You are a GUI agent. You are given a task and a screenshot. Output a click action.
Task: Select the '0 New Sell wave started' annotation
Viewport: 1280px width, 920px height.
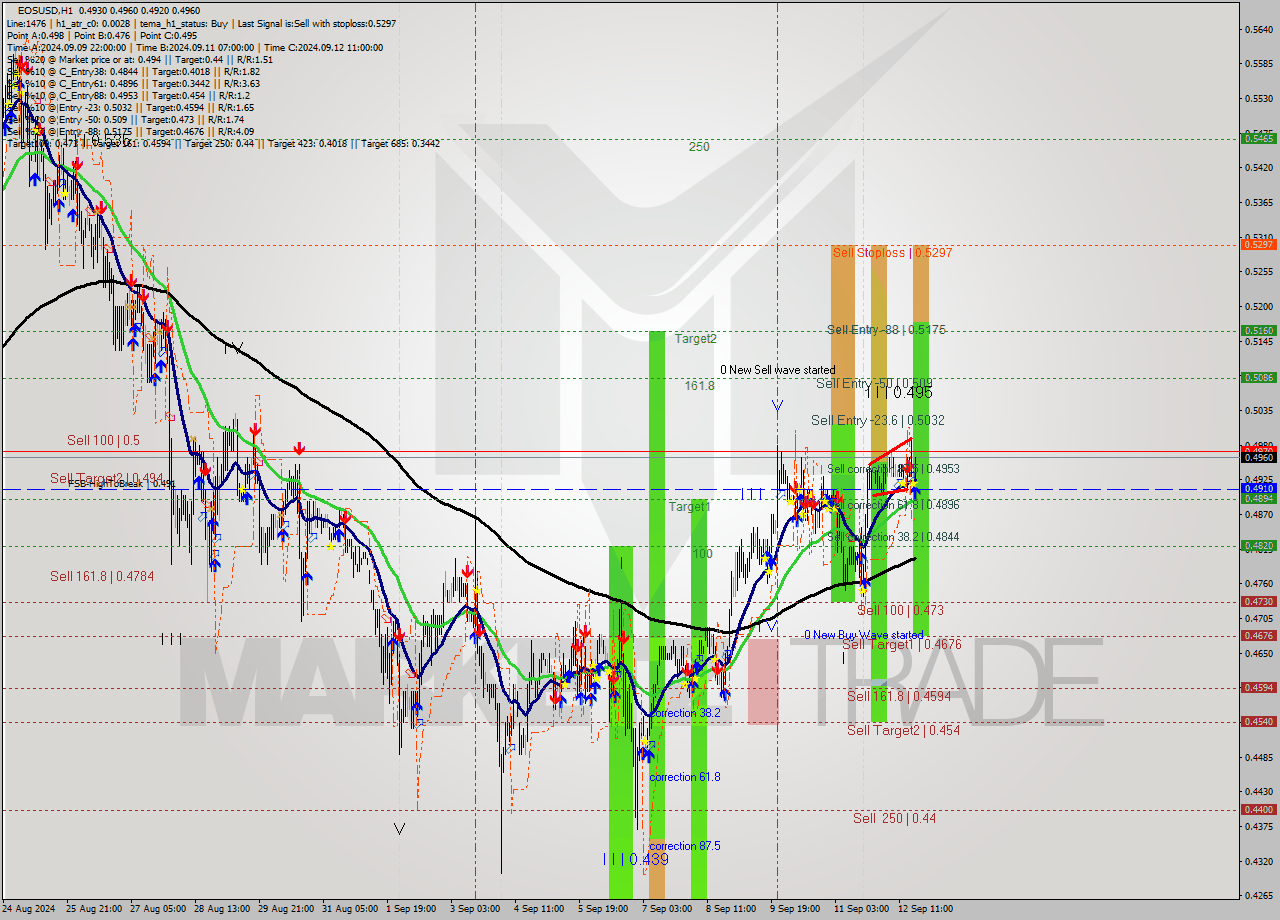pos(777,370)
